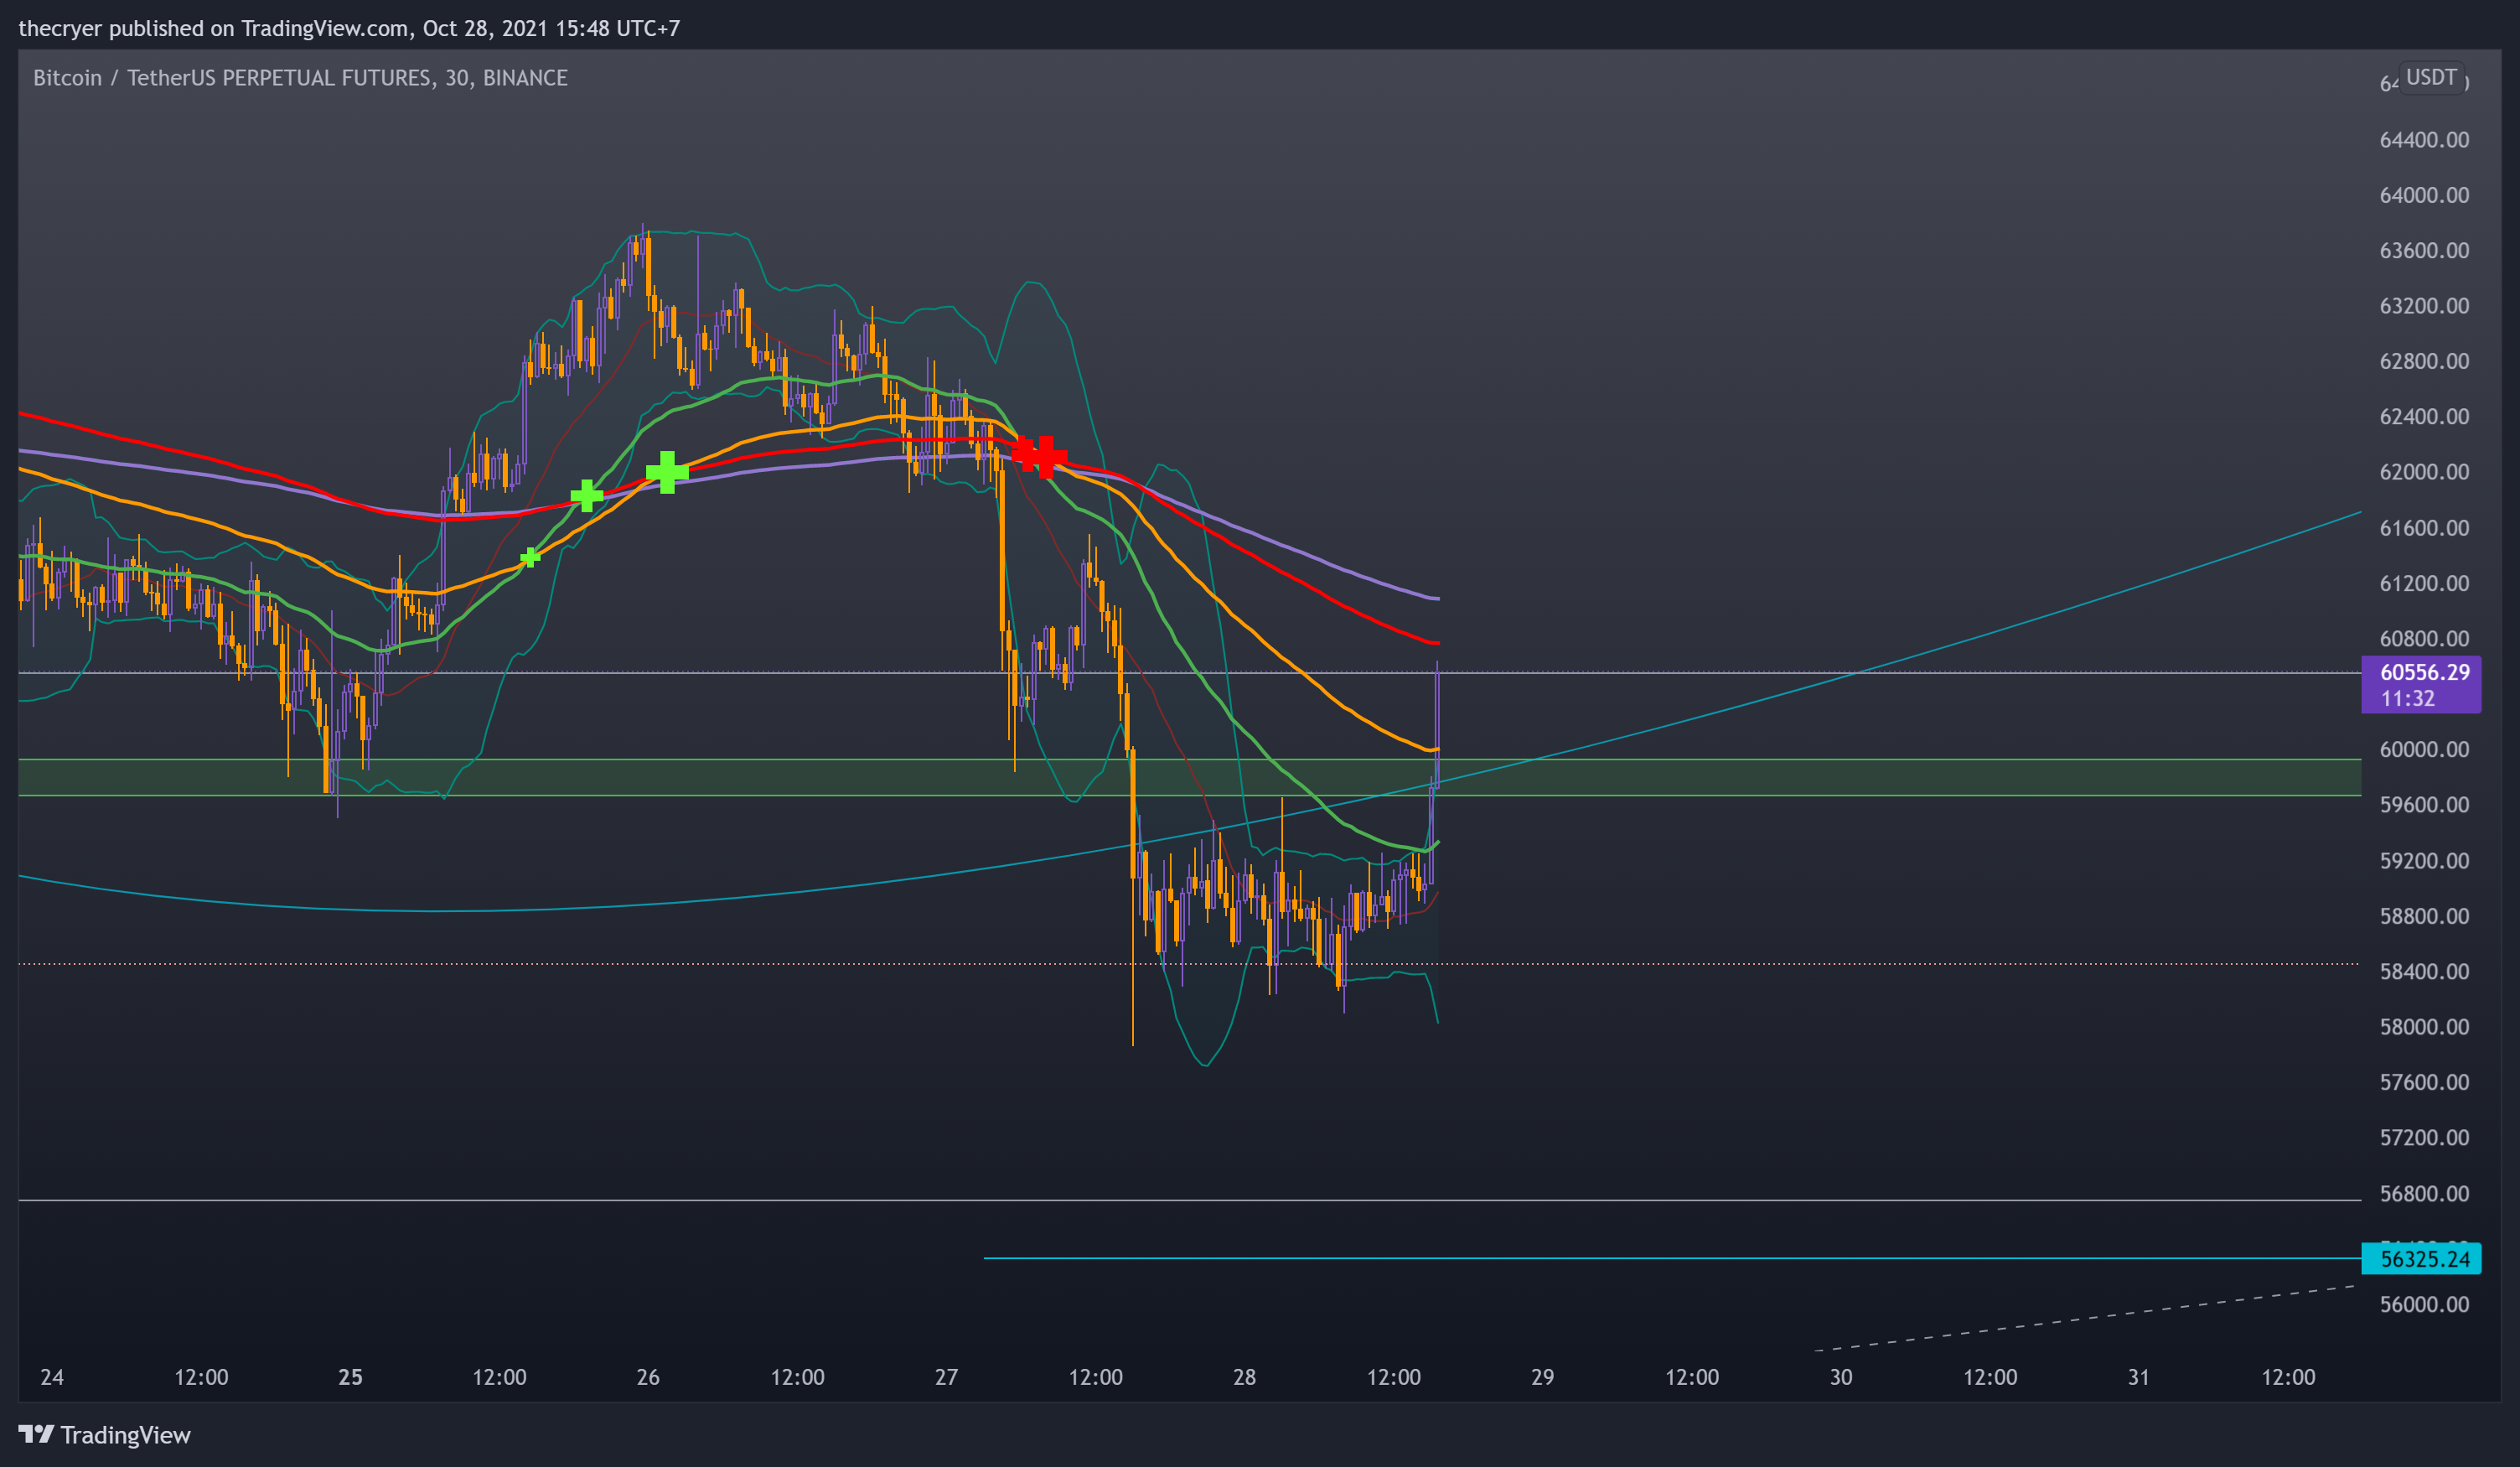Click the 64400.00 price axis label
Image resolution: width=2520 pixels, height=1467 pixels.
2424,140
